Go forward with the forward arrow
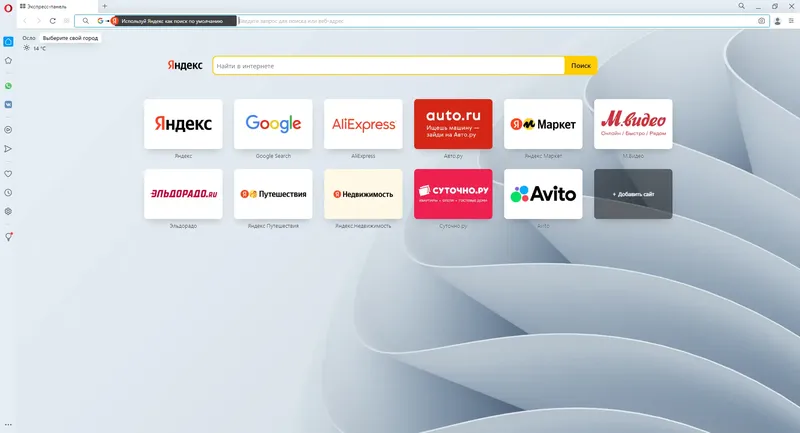Viewport: 800px width, 433px height. click(38, 21)
